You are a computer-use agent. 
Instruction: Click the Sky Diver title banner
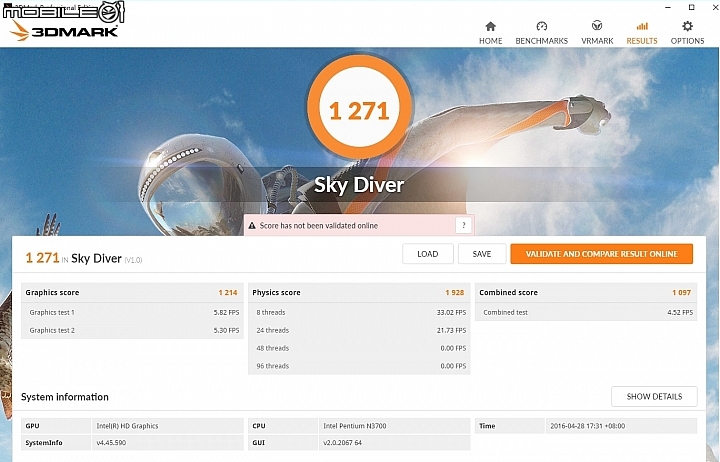(x=359, y=185)
